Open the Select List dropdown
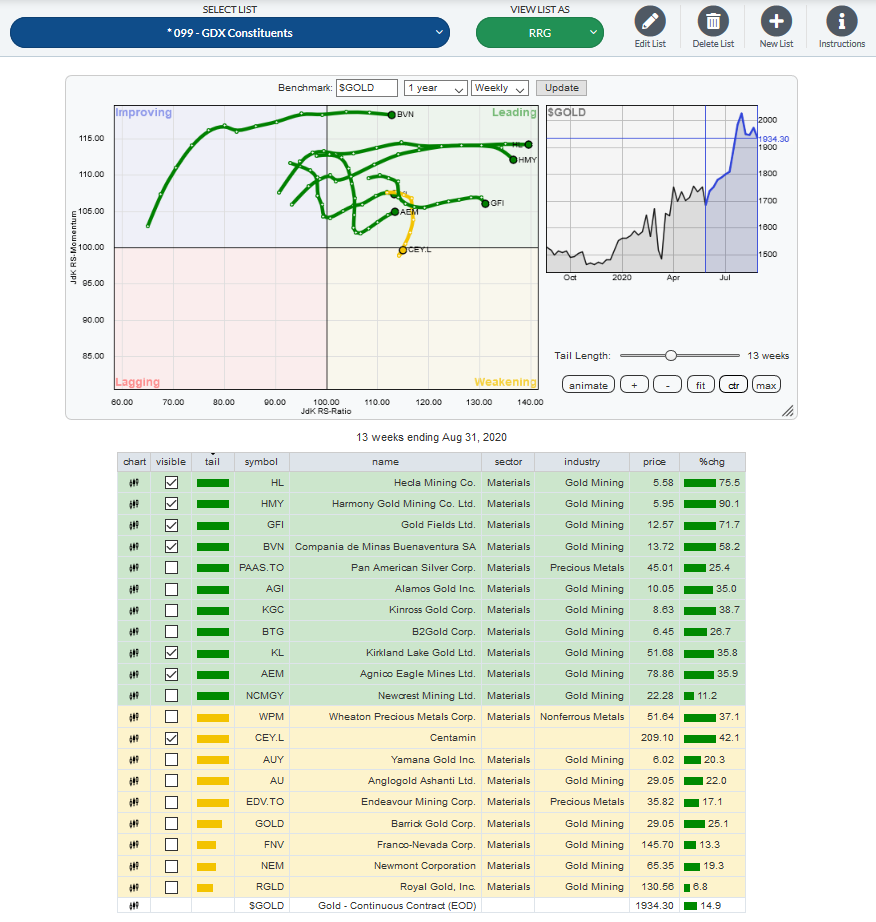Image resolution: width=876 pixels, height=922 pixels. 230,33
